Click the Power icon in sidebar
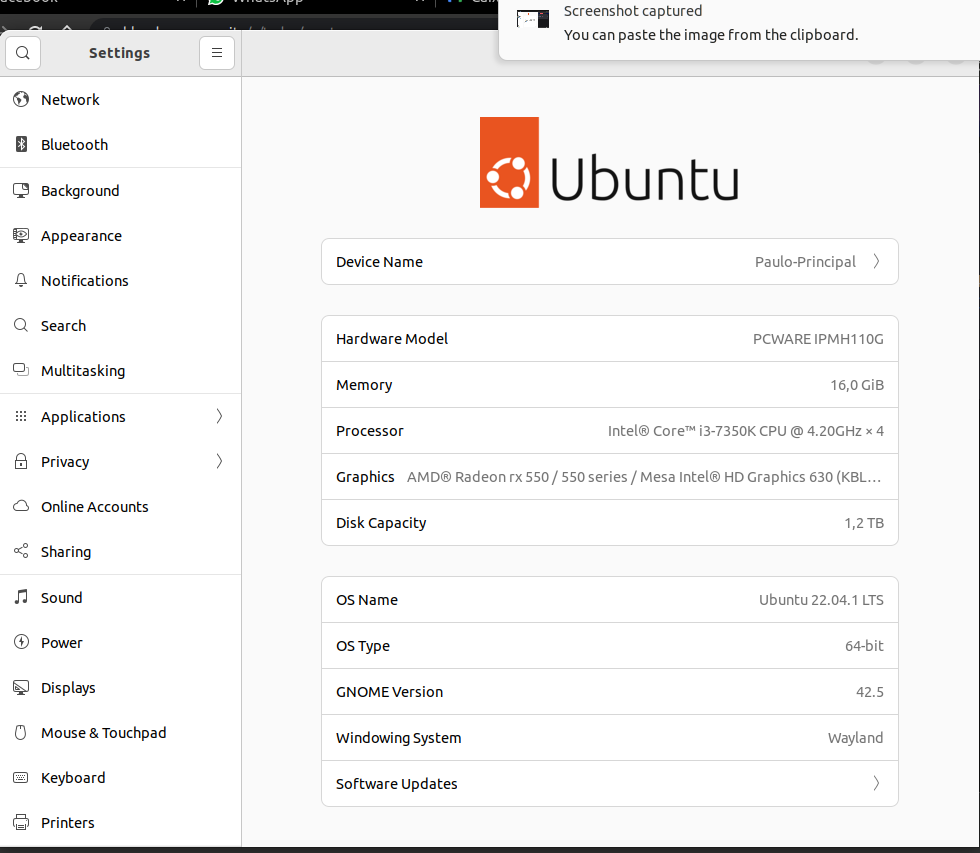980x853 pixels. click(21, 642)
